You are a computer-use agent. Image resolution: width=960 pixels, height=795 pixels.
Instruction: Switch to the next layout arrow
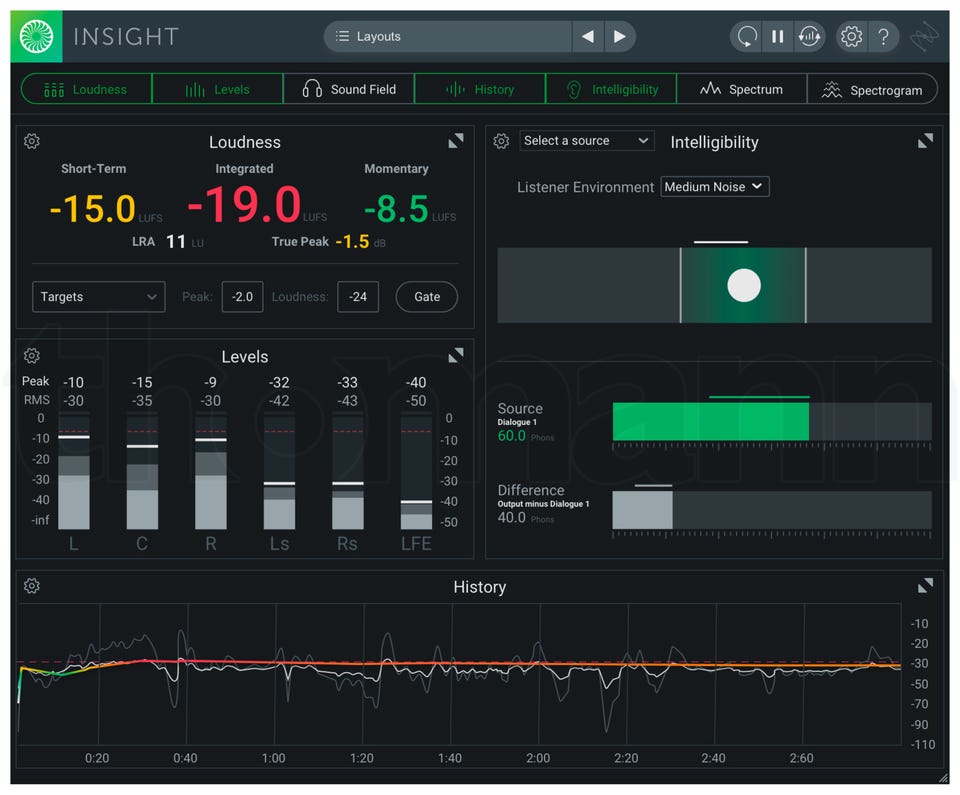(620, 37)
